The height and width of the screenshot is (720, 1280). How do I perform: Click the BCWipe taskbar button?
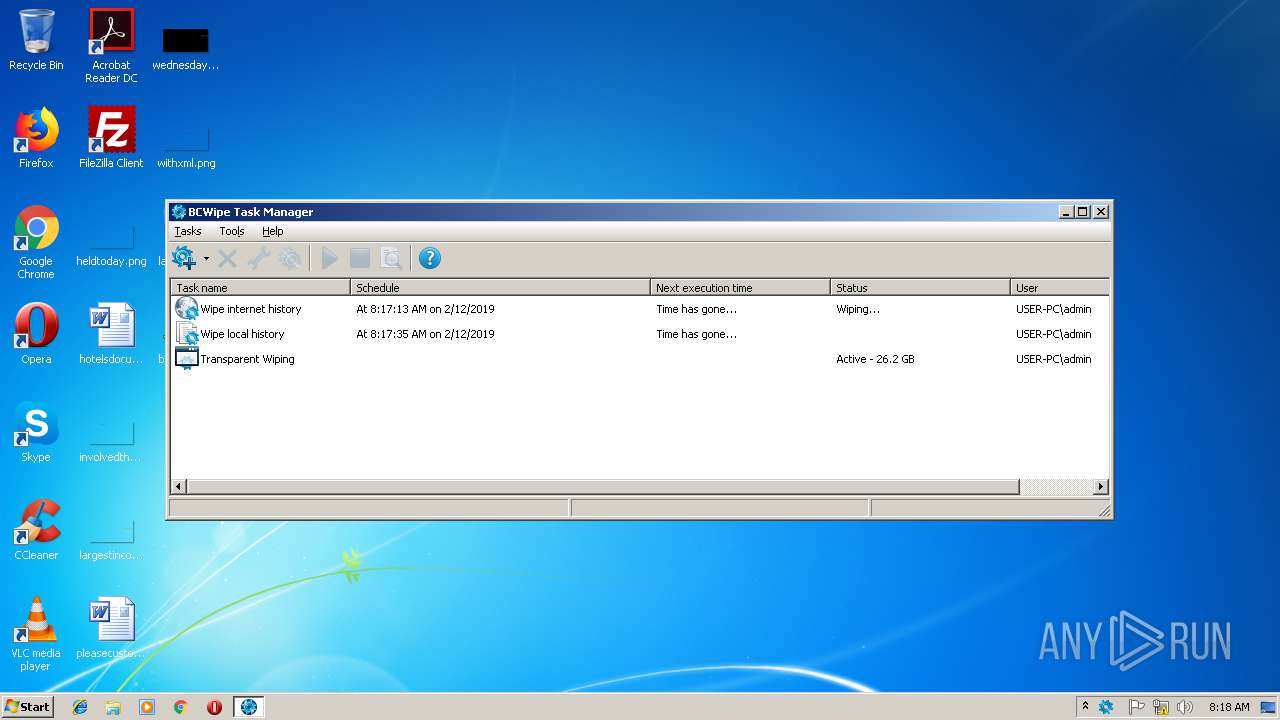249,707
